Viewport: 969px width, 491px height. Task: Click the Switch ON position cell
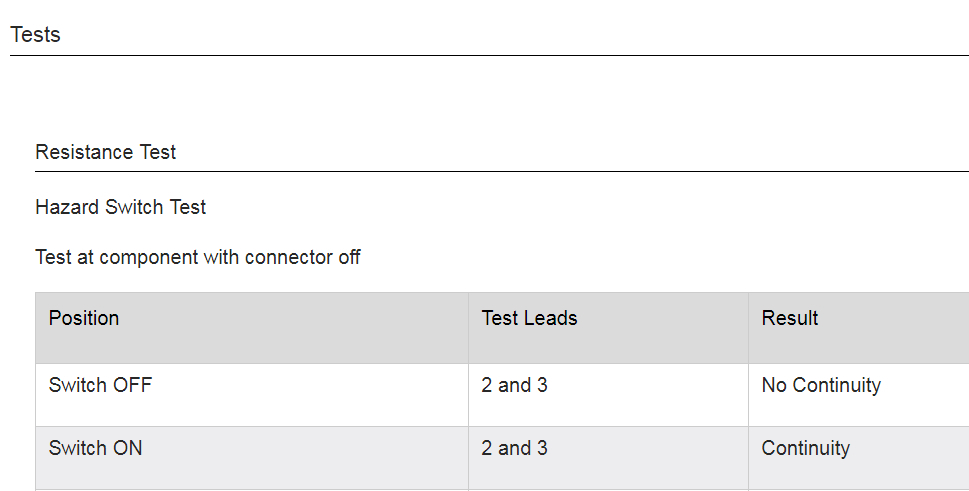tap(95, 449)
